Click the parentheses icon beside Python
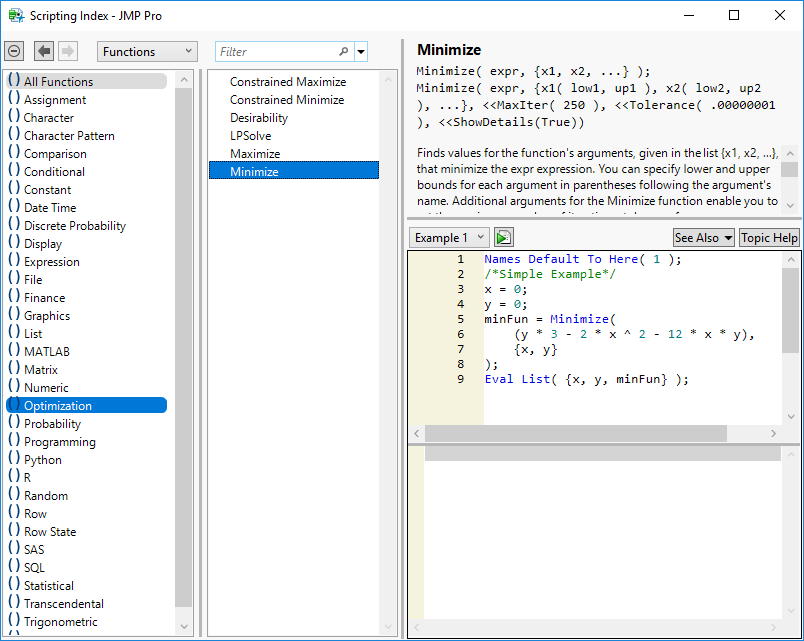 tap(14, 459)
